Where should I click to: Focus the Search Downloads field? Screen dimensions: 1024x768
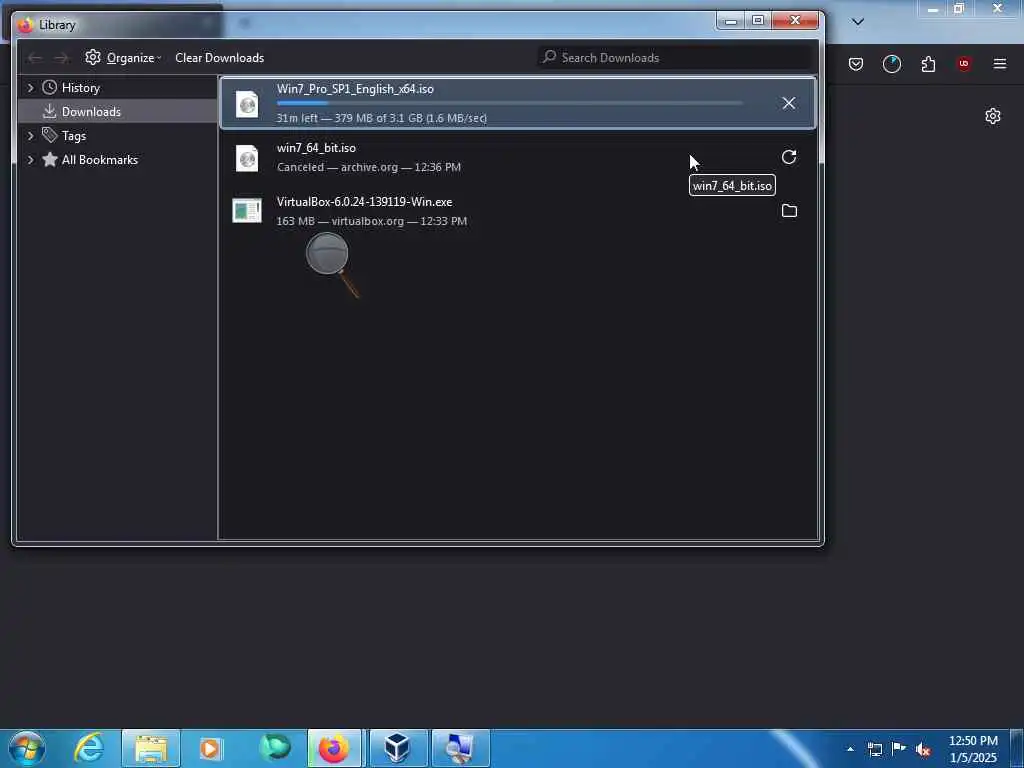point(675,57)
